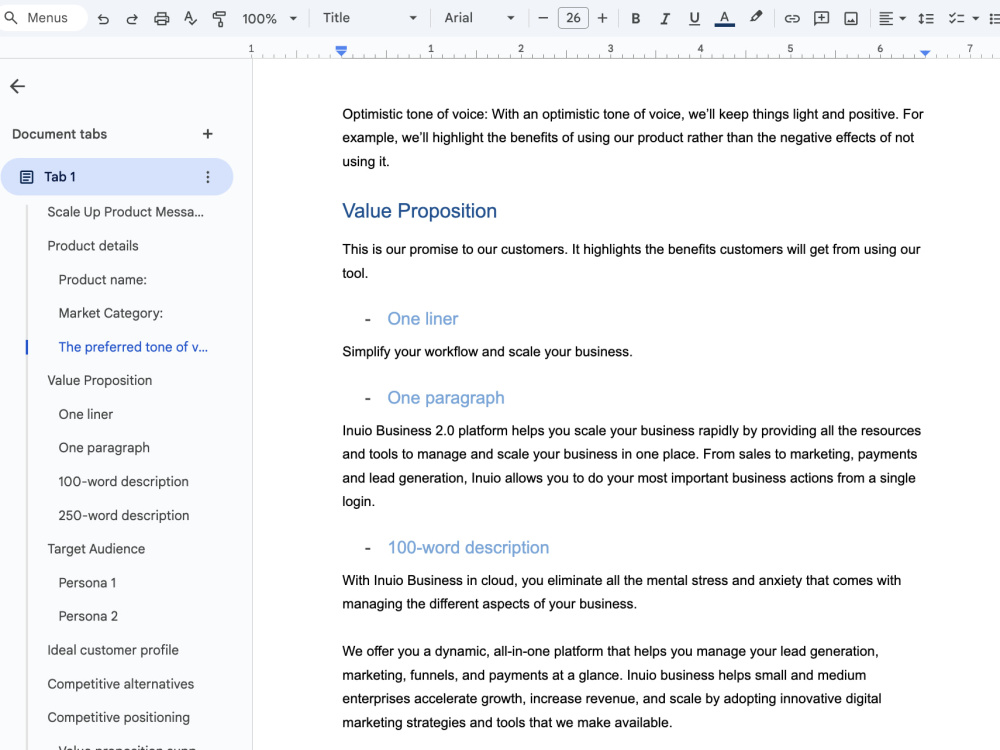The height and width of the screenshot is (750, 1000).
Task: Print the document
Action: 161,18
